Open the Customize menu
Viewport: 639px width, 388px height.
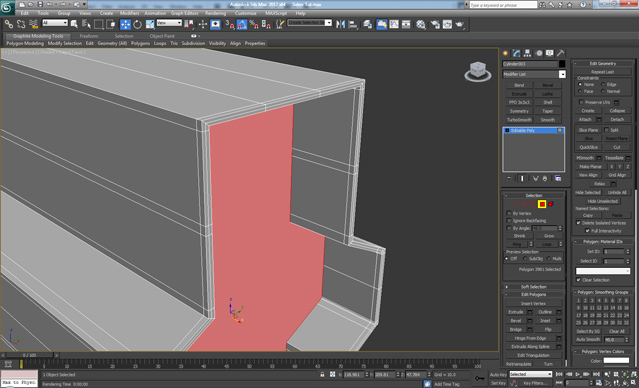click(246, 13)
